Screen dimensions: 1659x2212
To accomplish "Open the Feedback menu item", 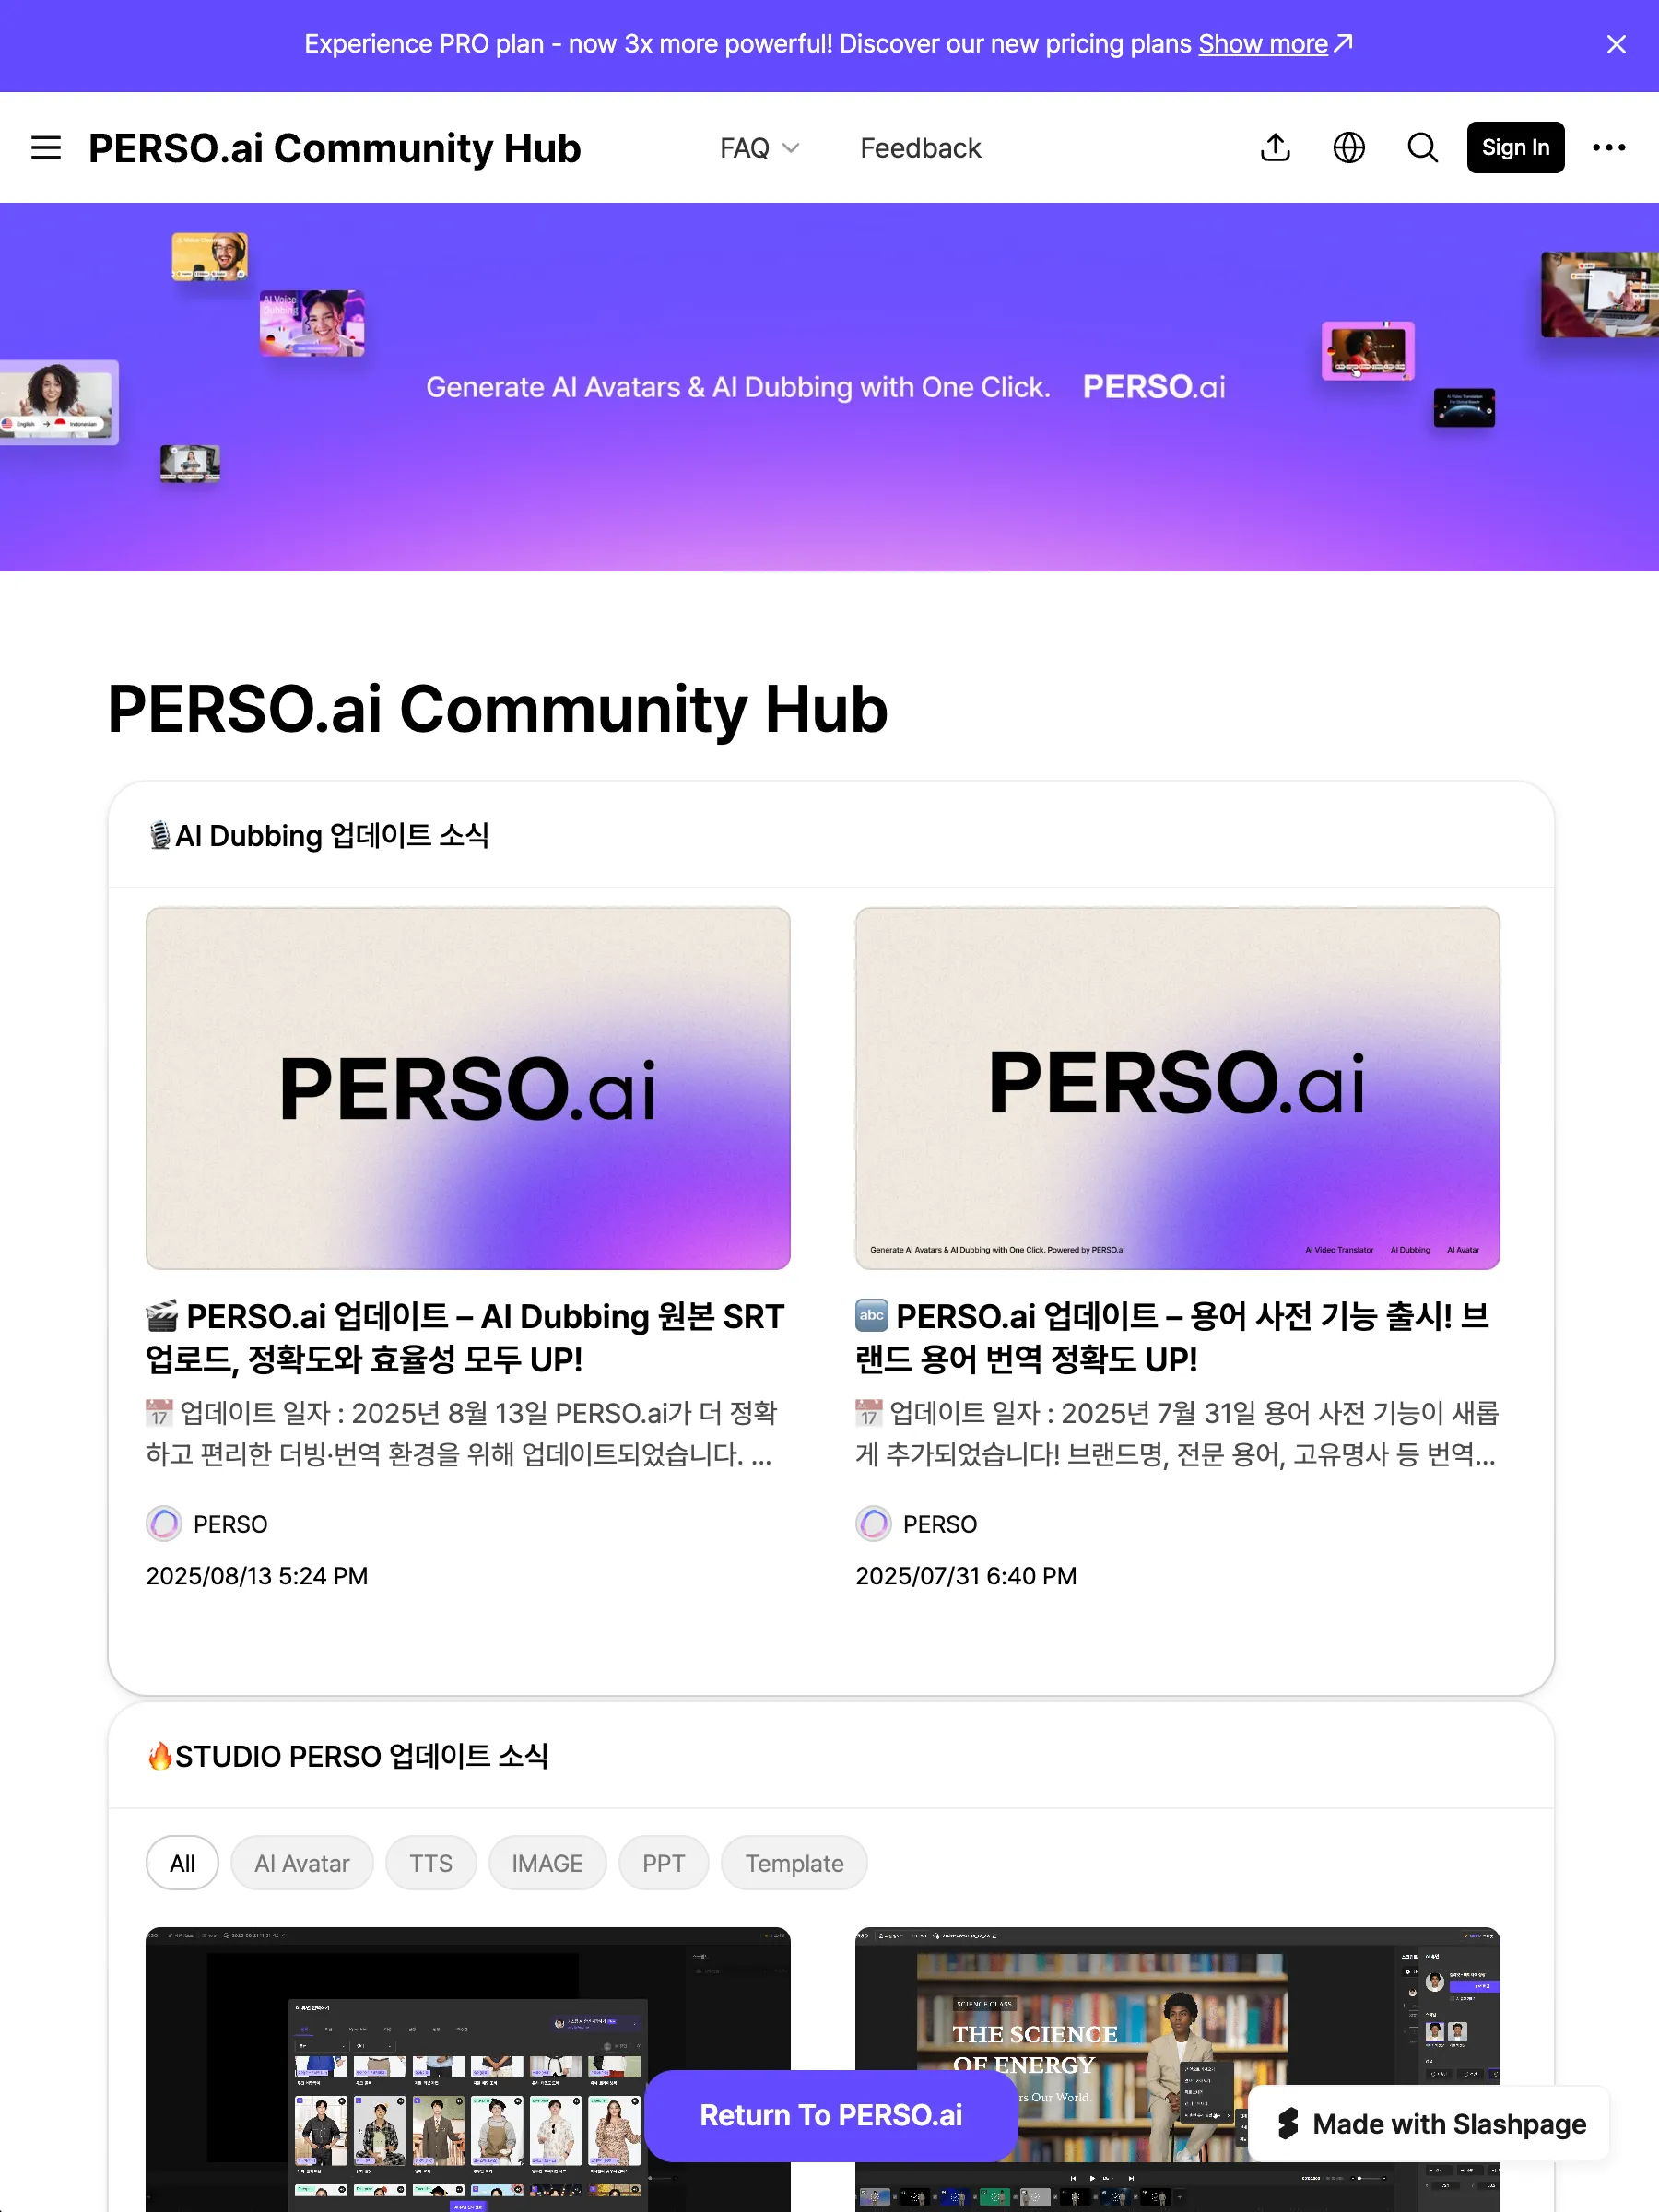I will pos(920,148).
